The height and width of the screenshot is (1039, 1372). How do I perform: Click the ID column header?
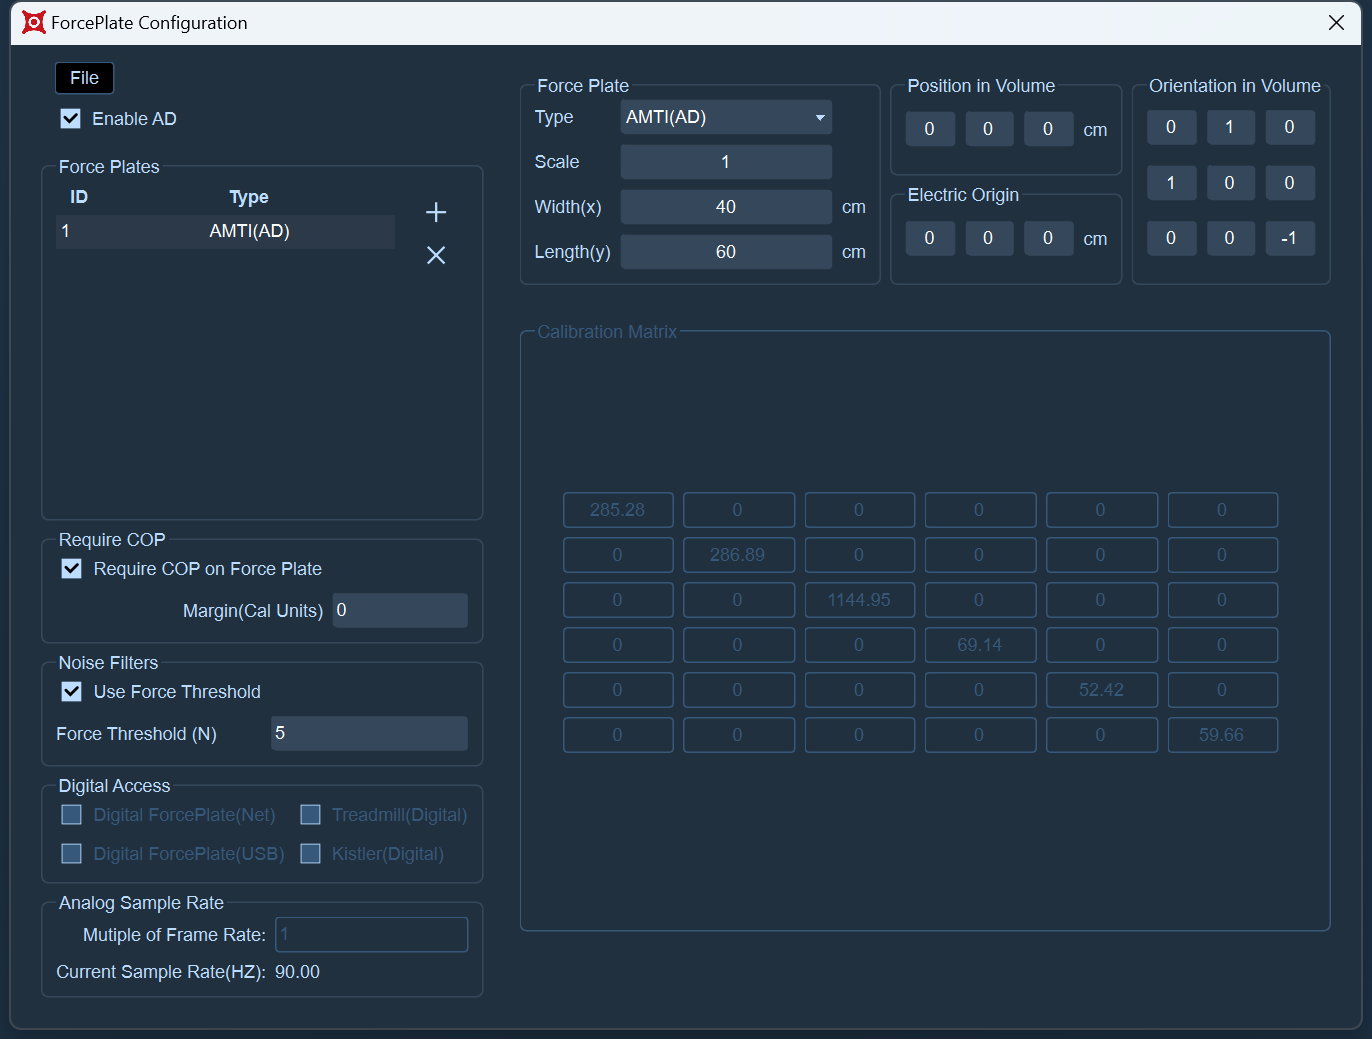click(79, 197)
